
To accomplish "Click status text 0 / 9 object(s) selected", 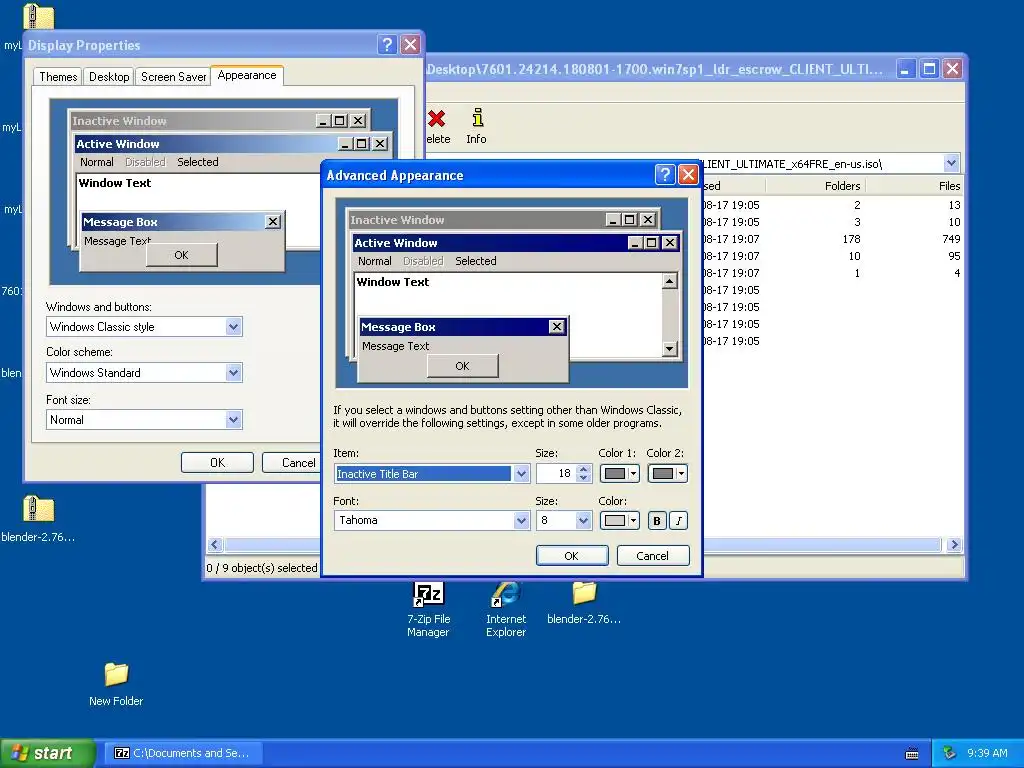I will coord(262,568).
